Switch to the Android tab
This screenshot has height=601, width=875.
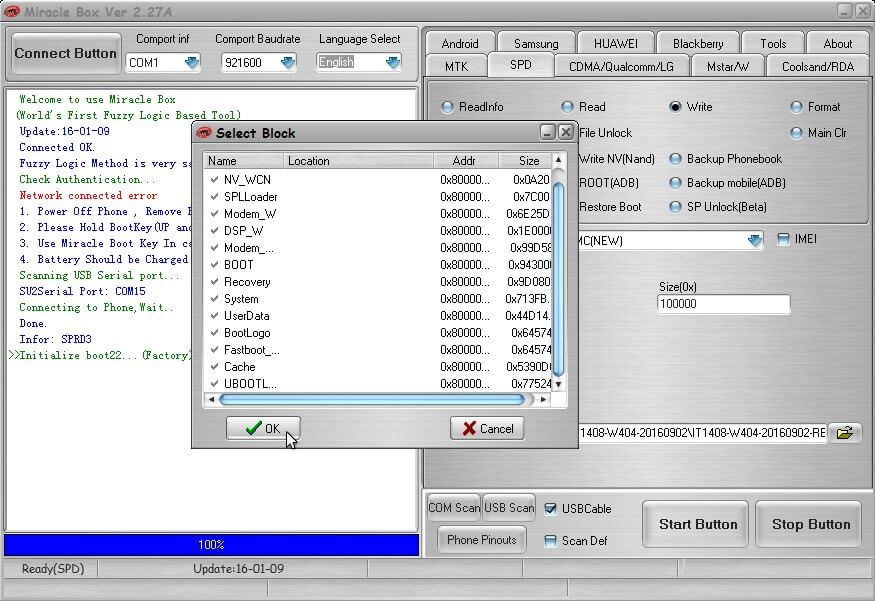[460, 44]
